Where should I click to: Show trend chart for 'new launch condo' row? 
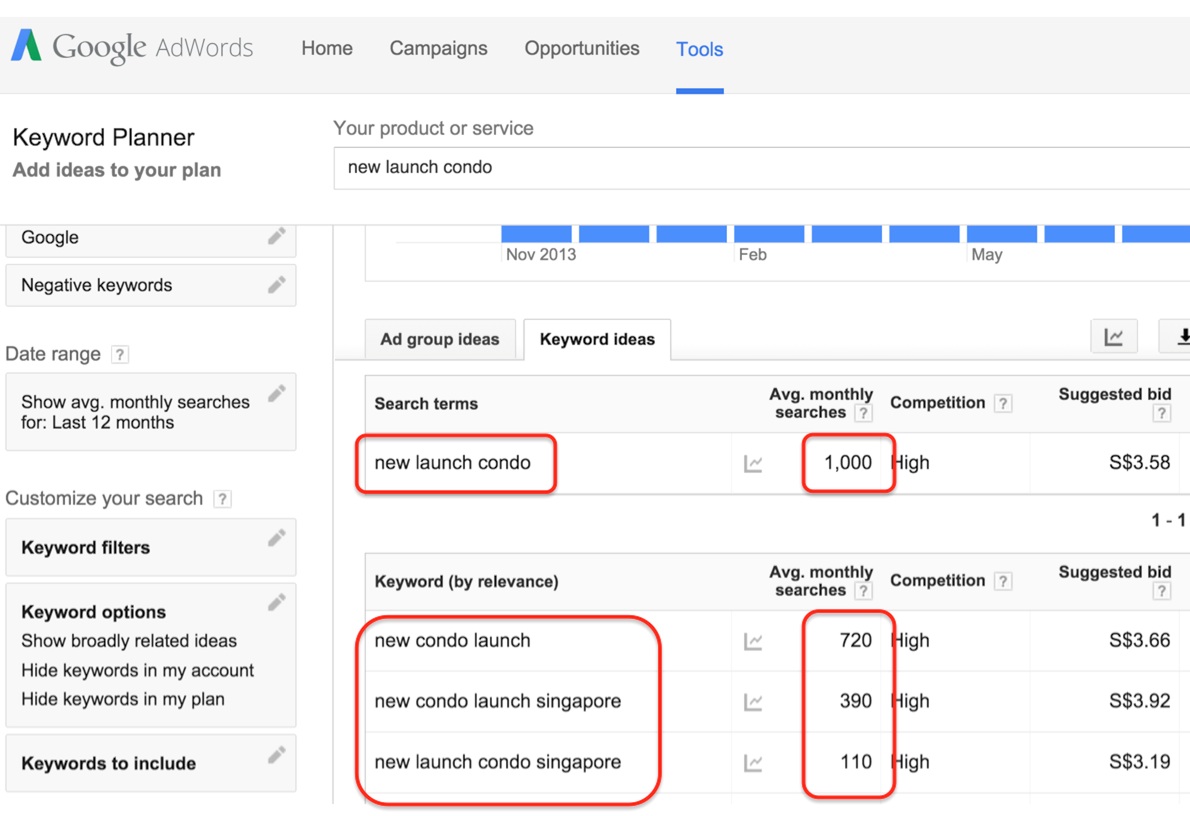[x=753, y=463]
